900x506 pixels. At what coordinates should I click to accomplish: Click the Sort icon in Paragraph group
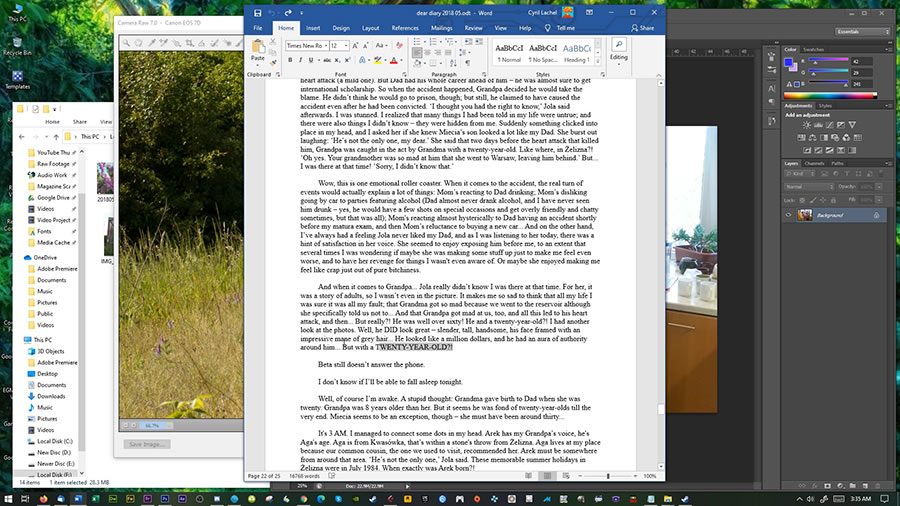pos(453,63)
